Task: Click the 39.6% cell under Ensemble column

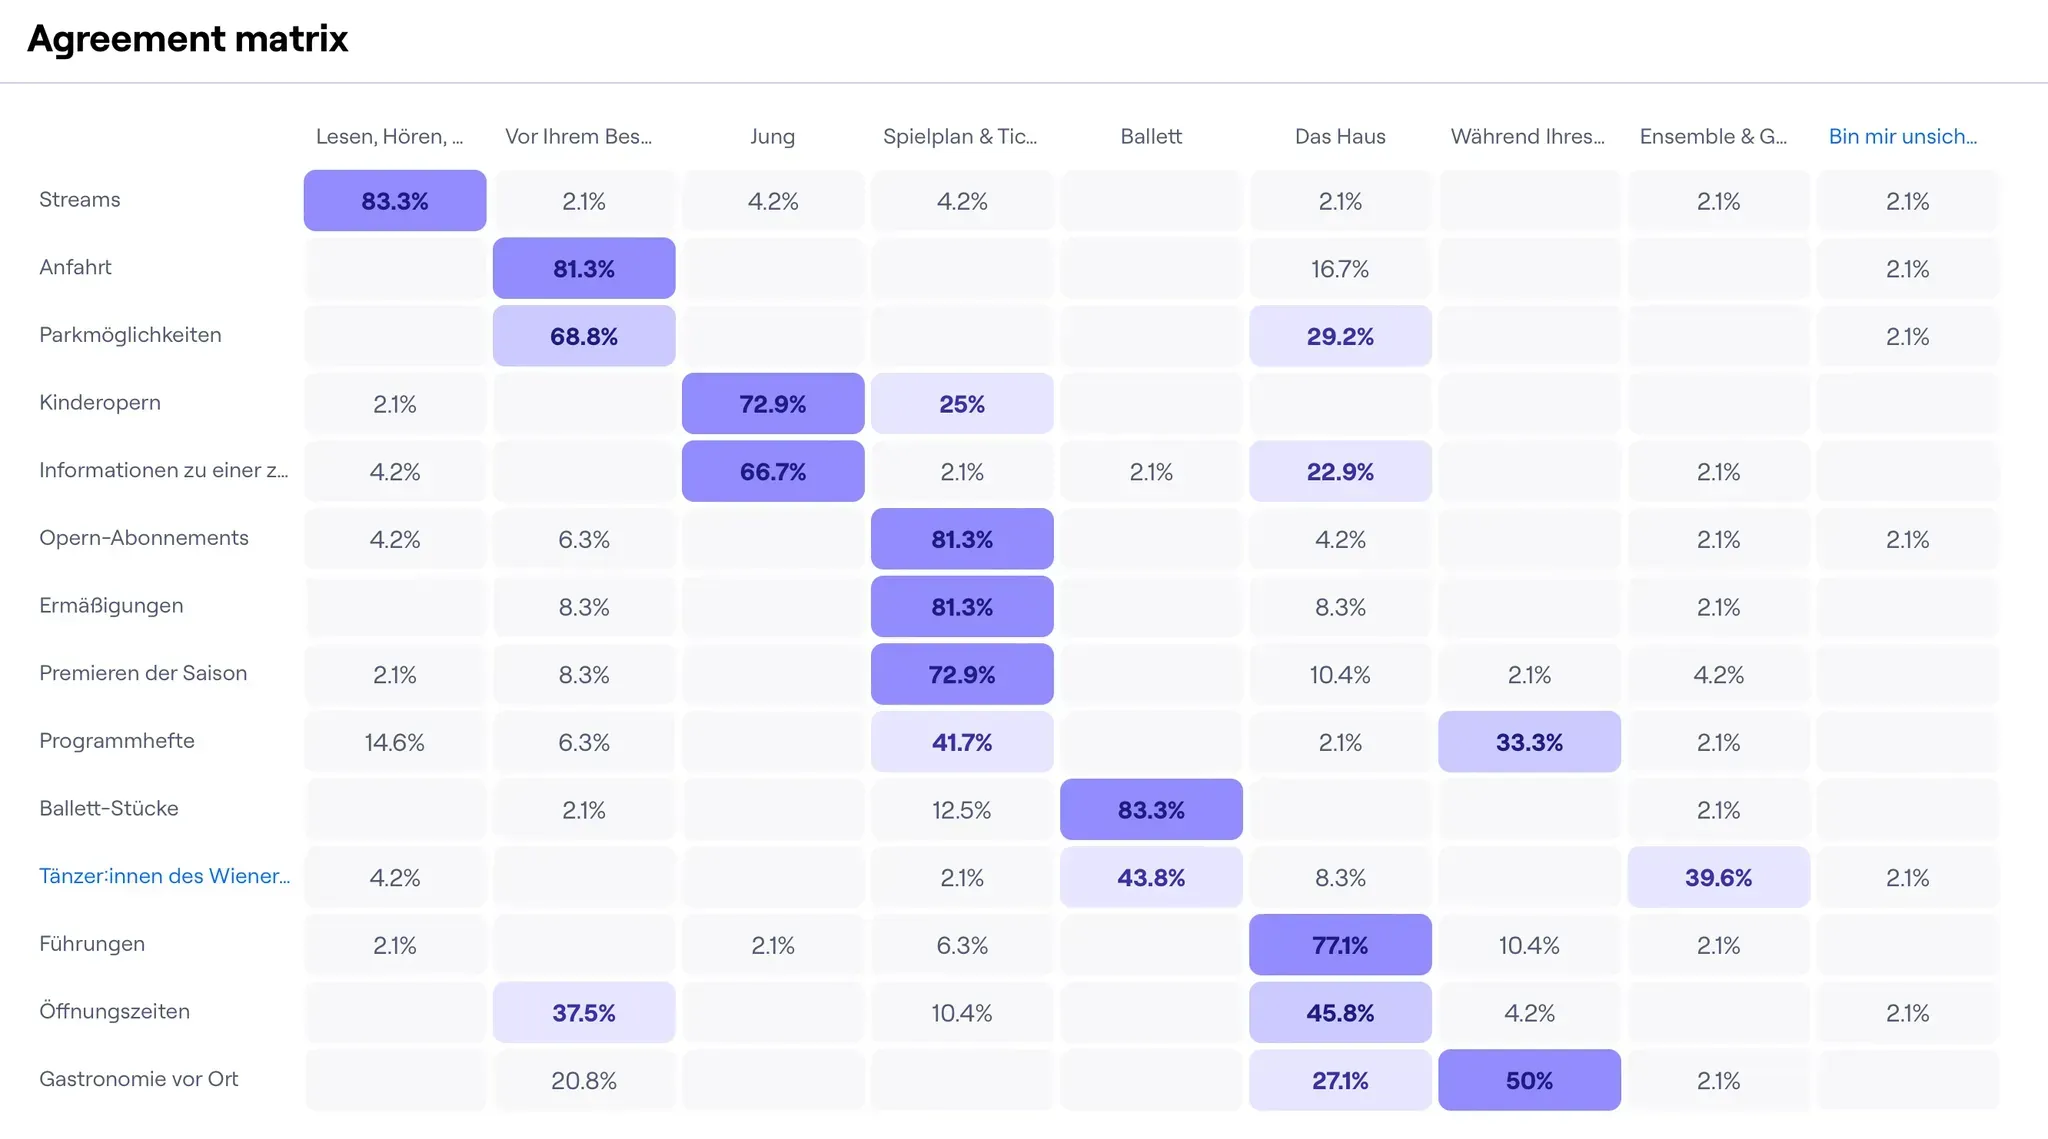Action: click(x=1718, y=877)
